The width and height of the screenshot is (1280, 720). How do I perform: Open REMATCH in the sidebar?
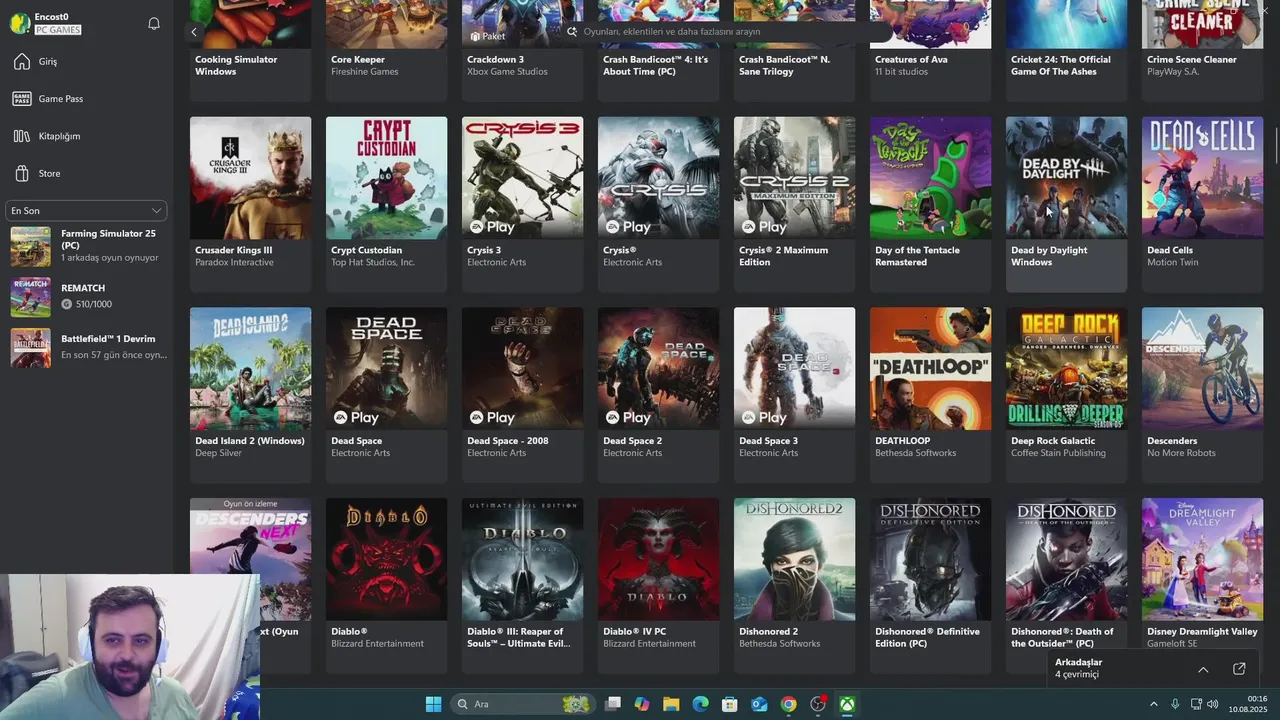pyautogui.click(x=86, y=296)
